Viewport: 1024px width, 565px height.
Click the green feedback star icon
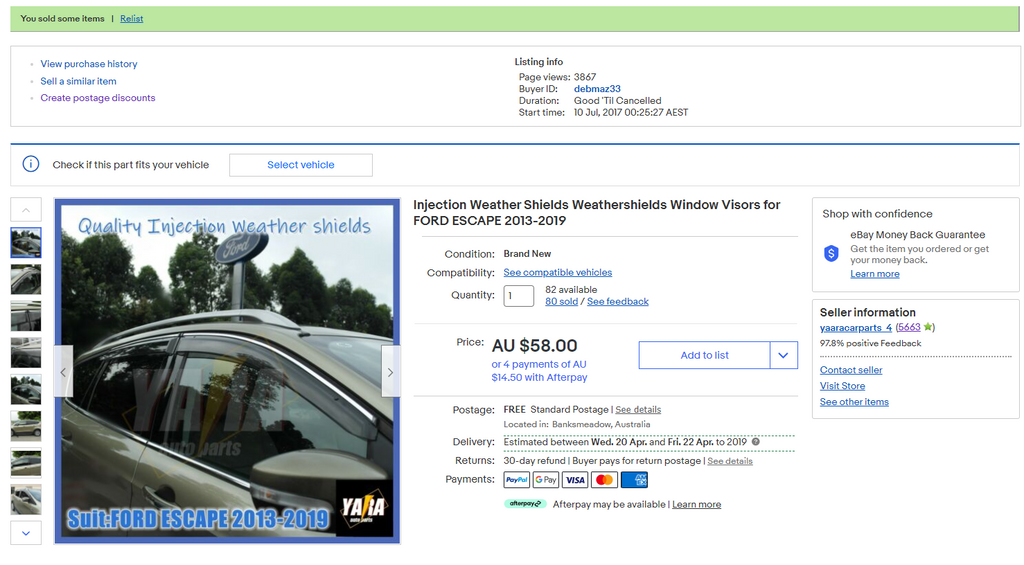coord(927,327)
